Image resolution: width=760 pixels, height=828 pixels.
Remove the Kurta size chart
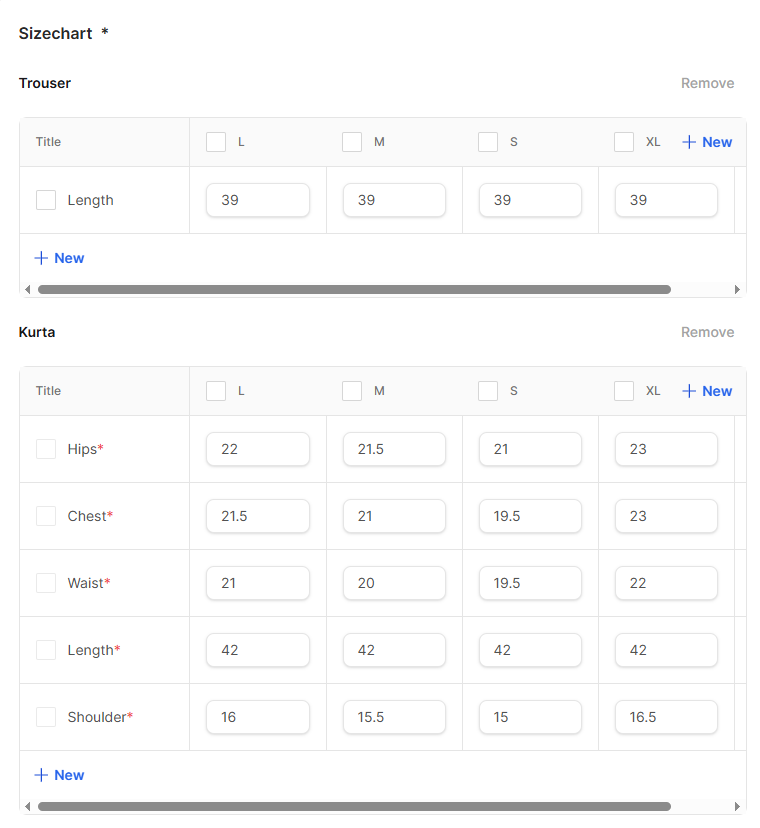707,332
